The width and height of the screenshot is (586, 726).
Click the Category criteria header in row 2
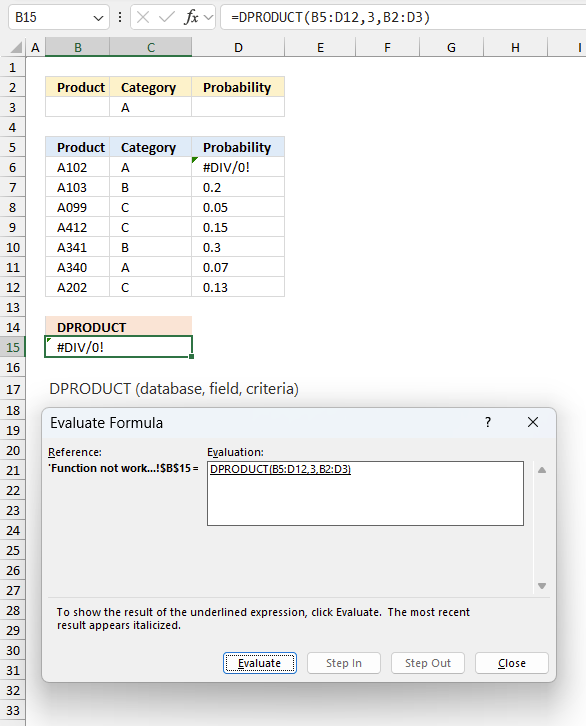pyautogui.click(x=151, y=88)
